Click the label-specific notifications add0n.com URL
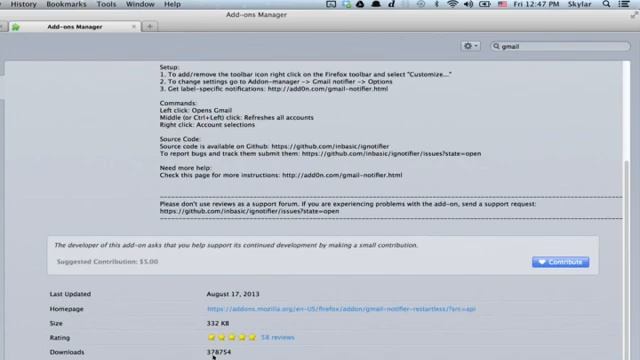This screenshot has height=360, width=640. (x=328, y=89)
